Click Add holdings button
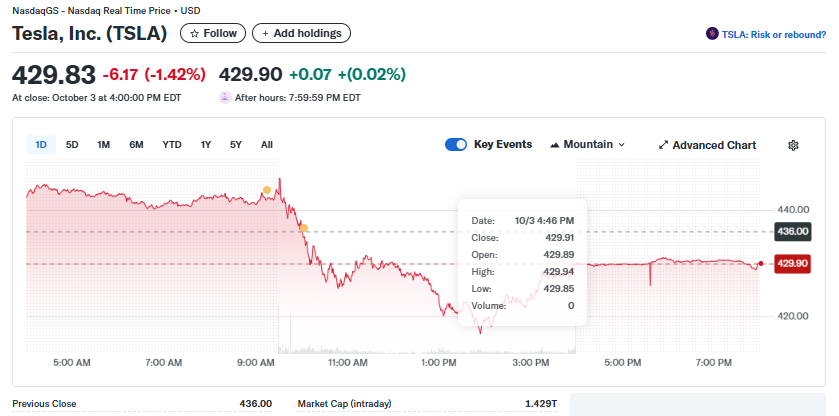The image size is (839, 416). pos(301,33)
